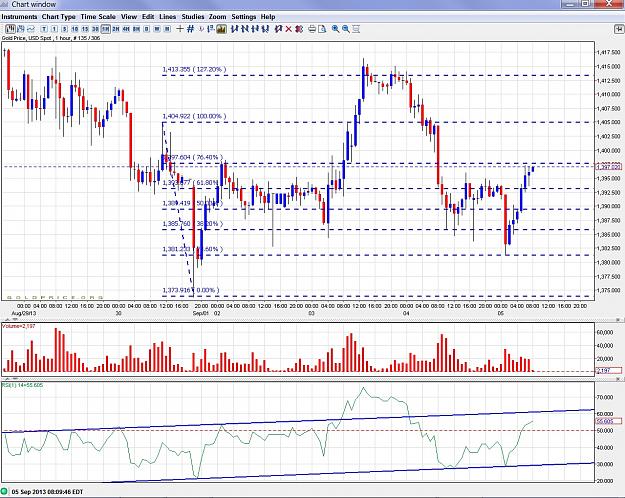Click the page preview icon next to printer
The width and height of the screenshot is (625, 498).
pyautogui.click(x=322, y=29)
